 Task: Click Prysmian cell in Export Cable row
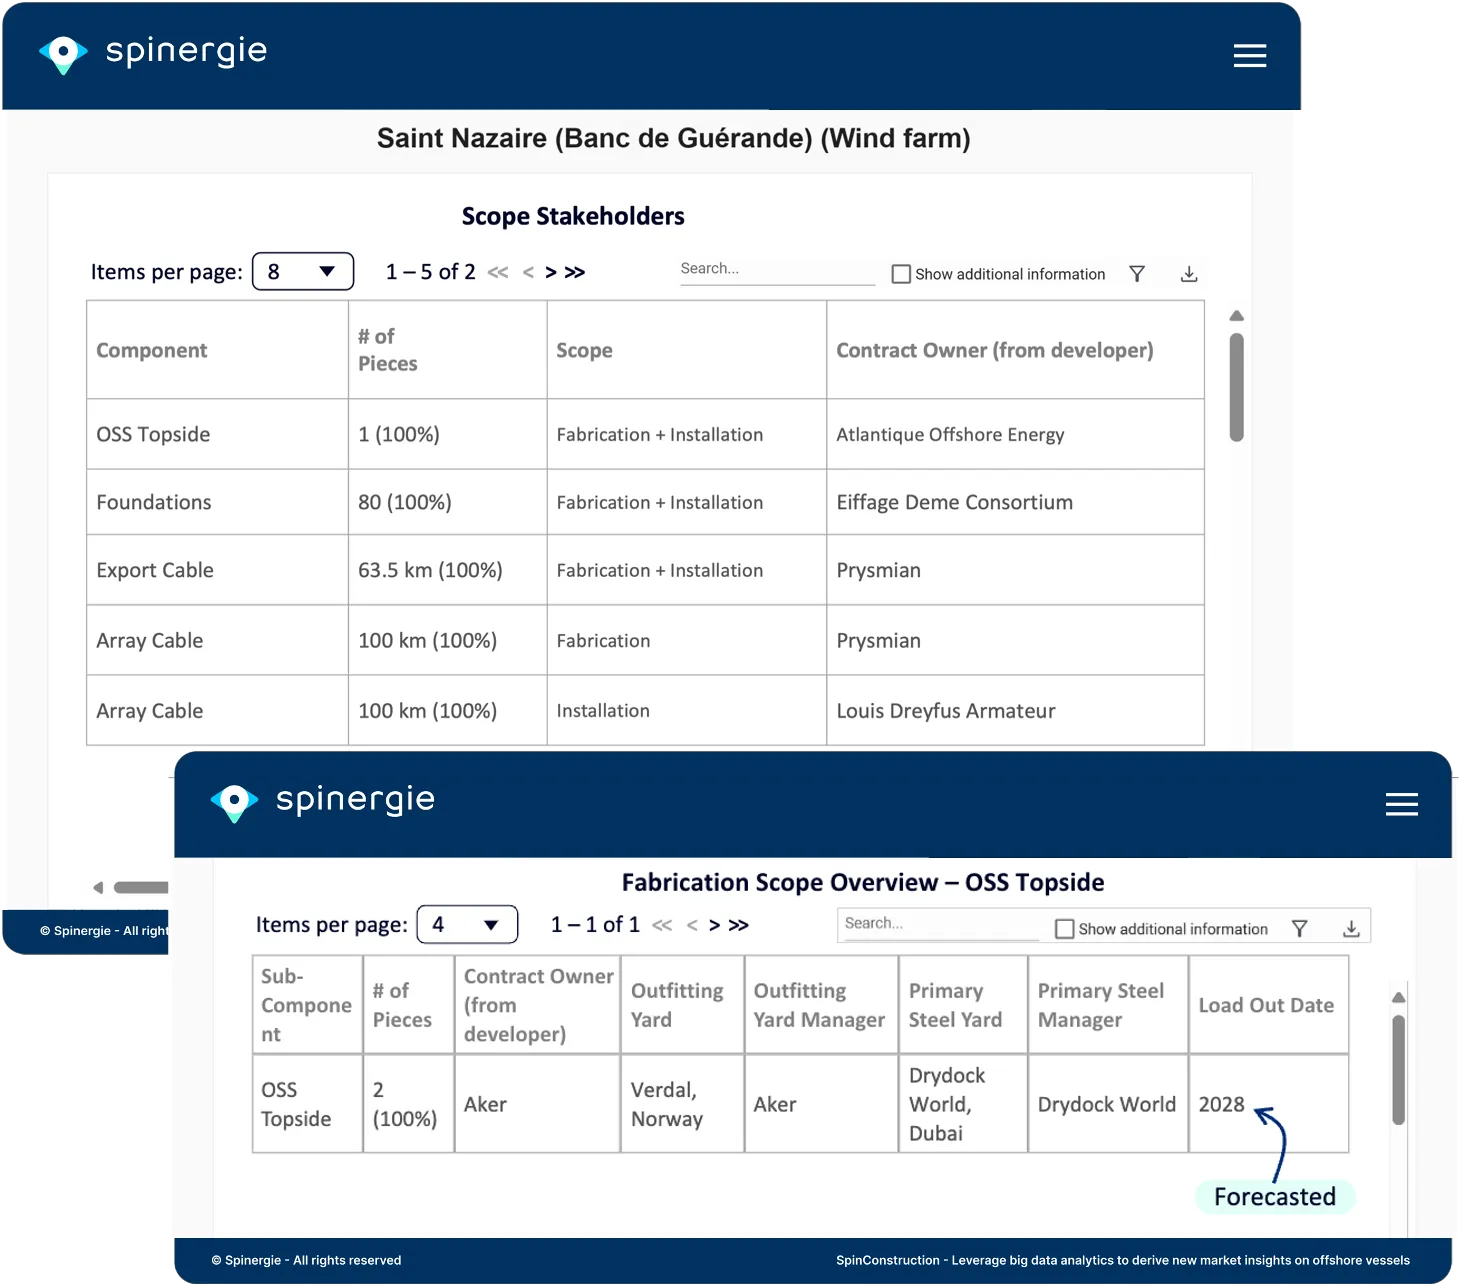point(1016,571)
